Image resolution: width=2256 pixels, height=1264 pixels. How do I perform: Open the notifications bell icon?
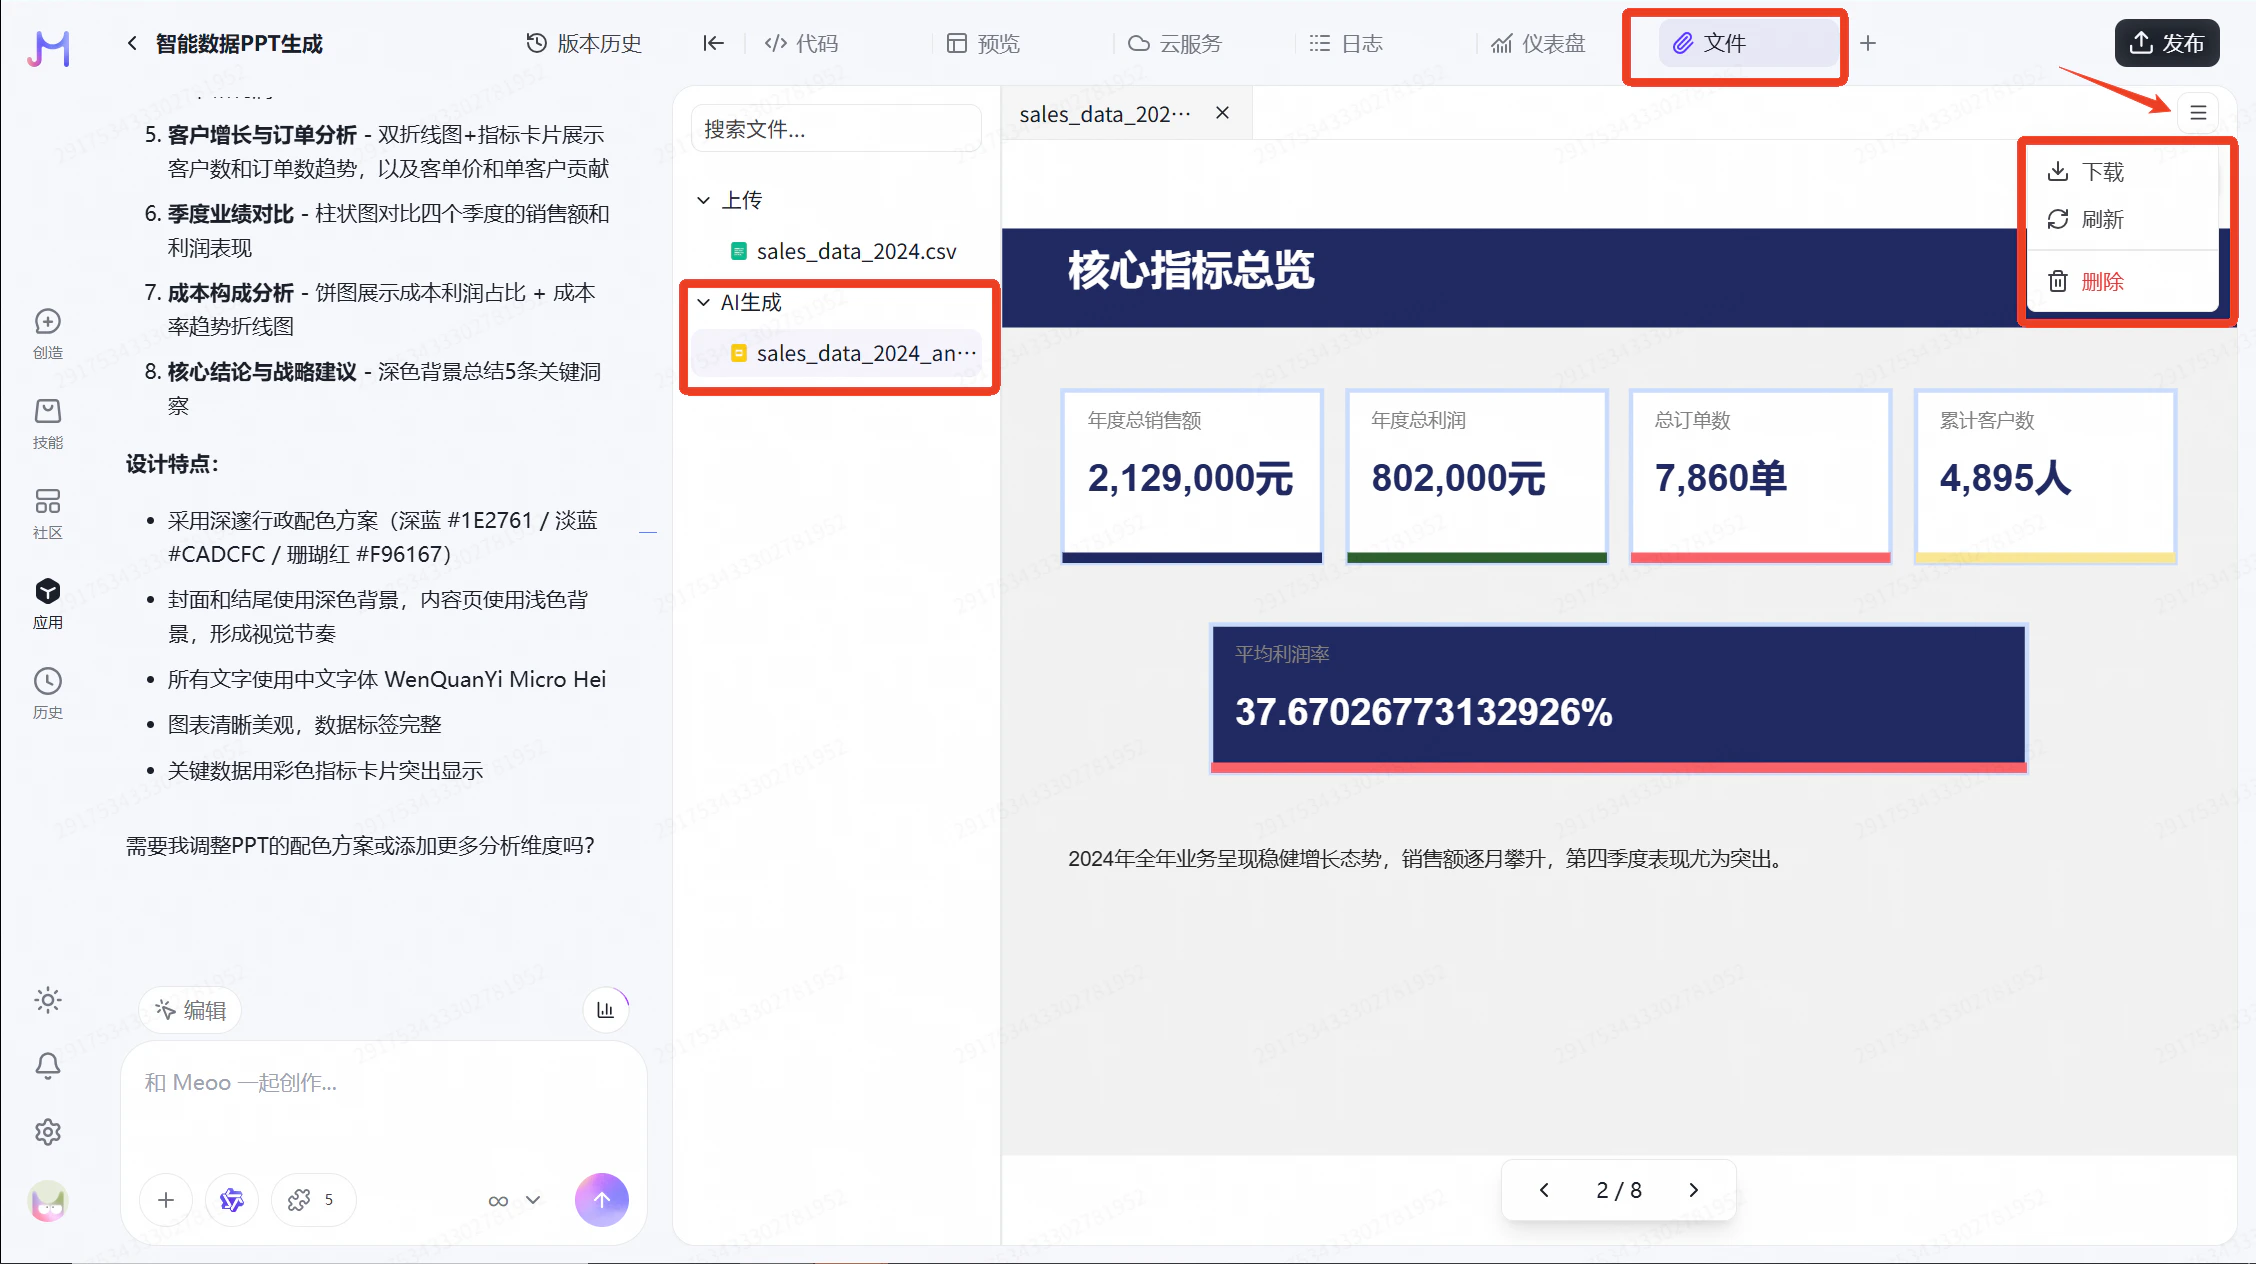coord(47,1066)
